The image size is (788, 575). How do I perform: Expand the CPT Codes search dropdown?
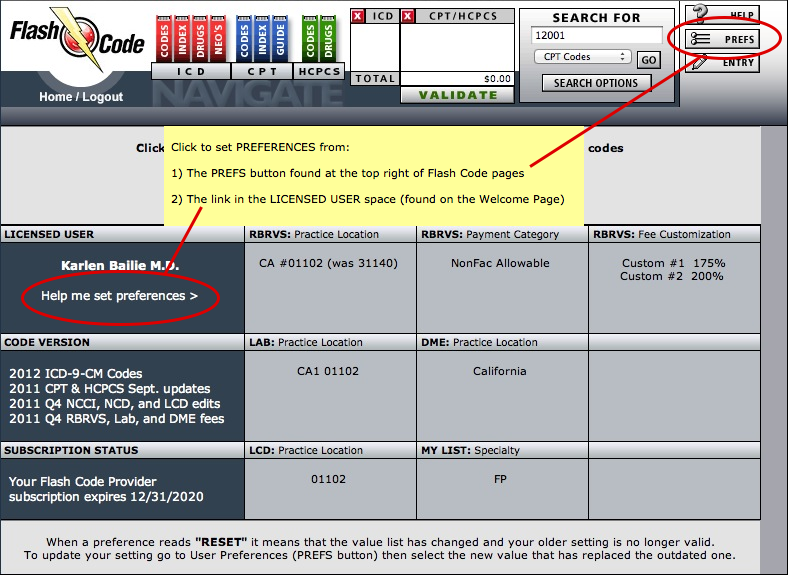tap(582, 56)
